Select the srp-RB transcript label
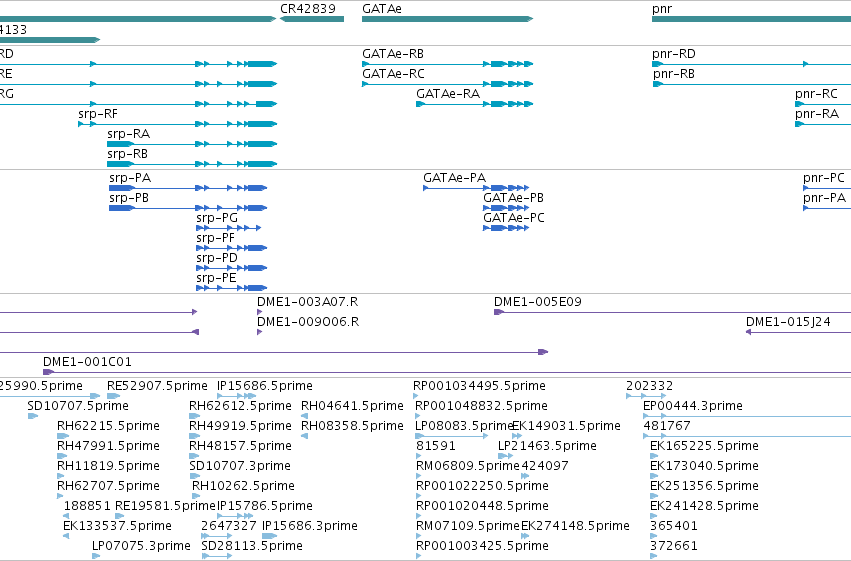851x561 pixels. (x=128, y=154)
